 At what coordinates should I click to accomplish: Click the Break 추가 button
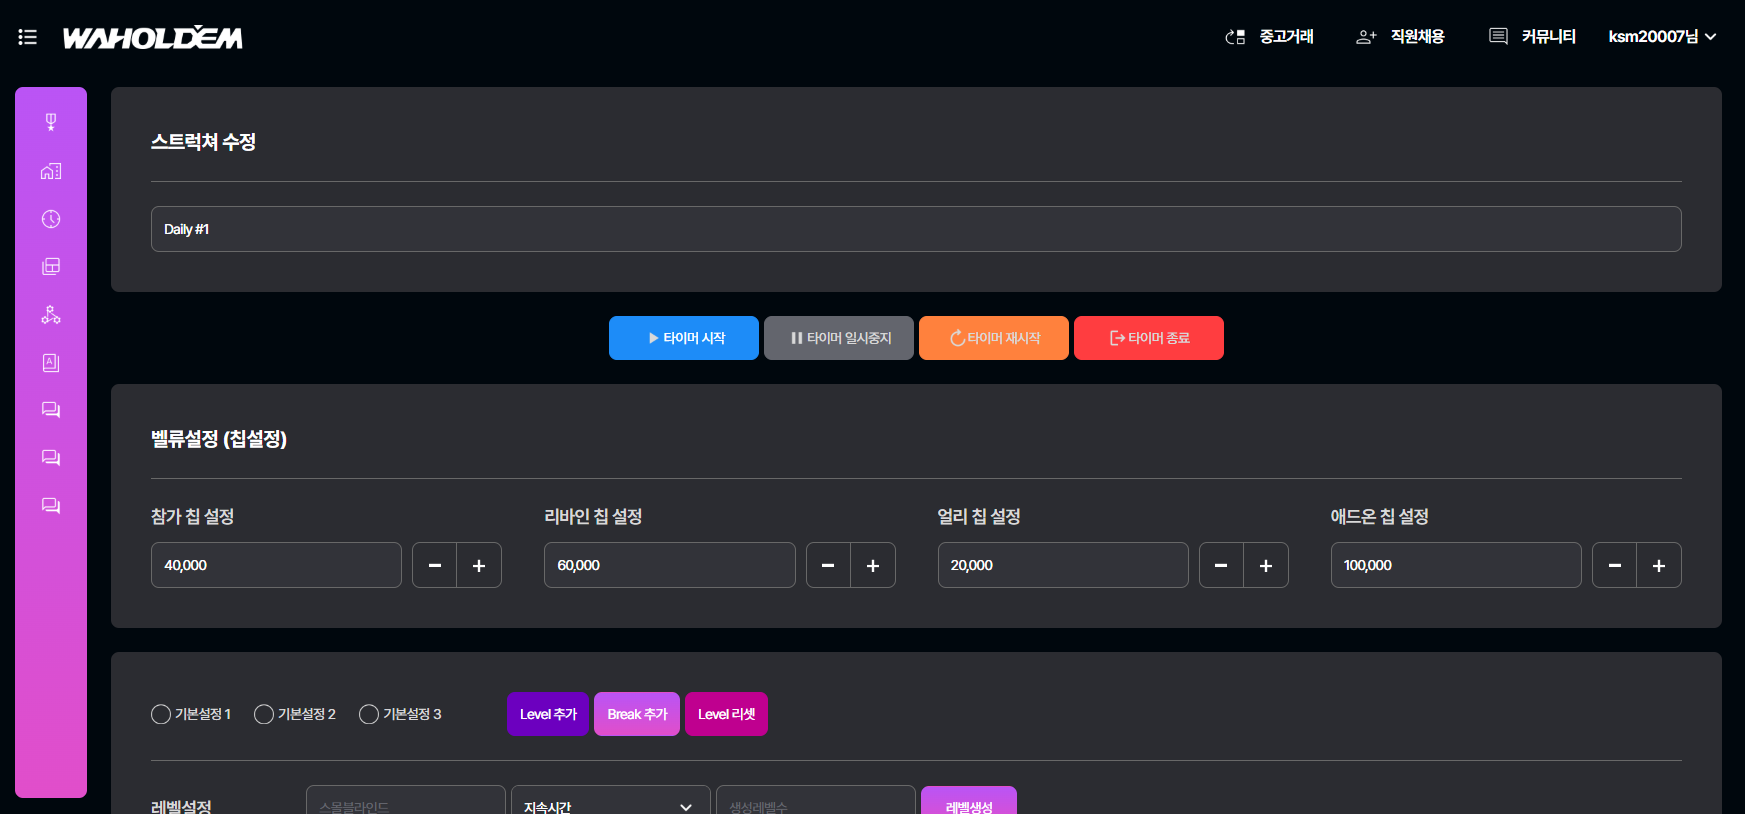pyautogui.click(x=637, y=714)
